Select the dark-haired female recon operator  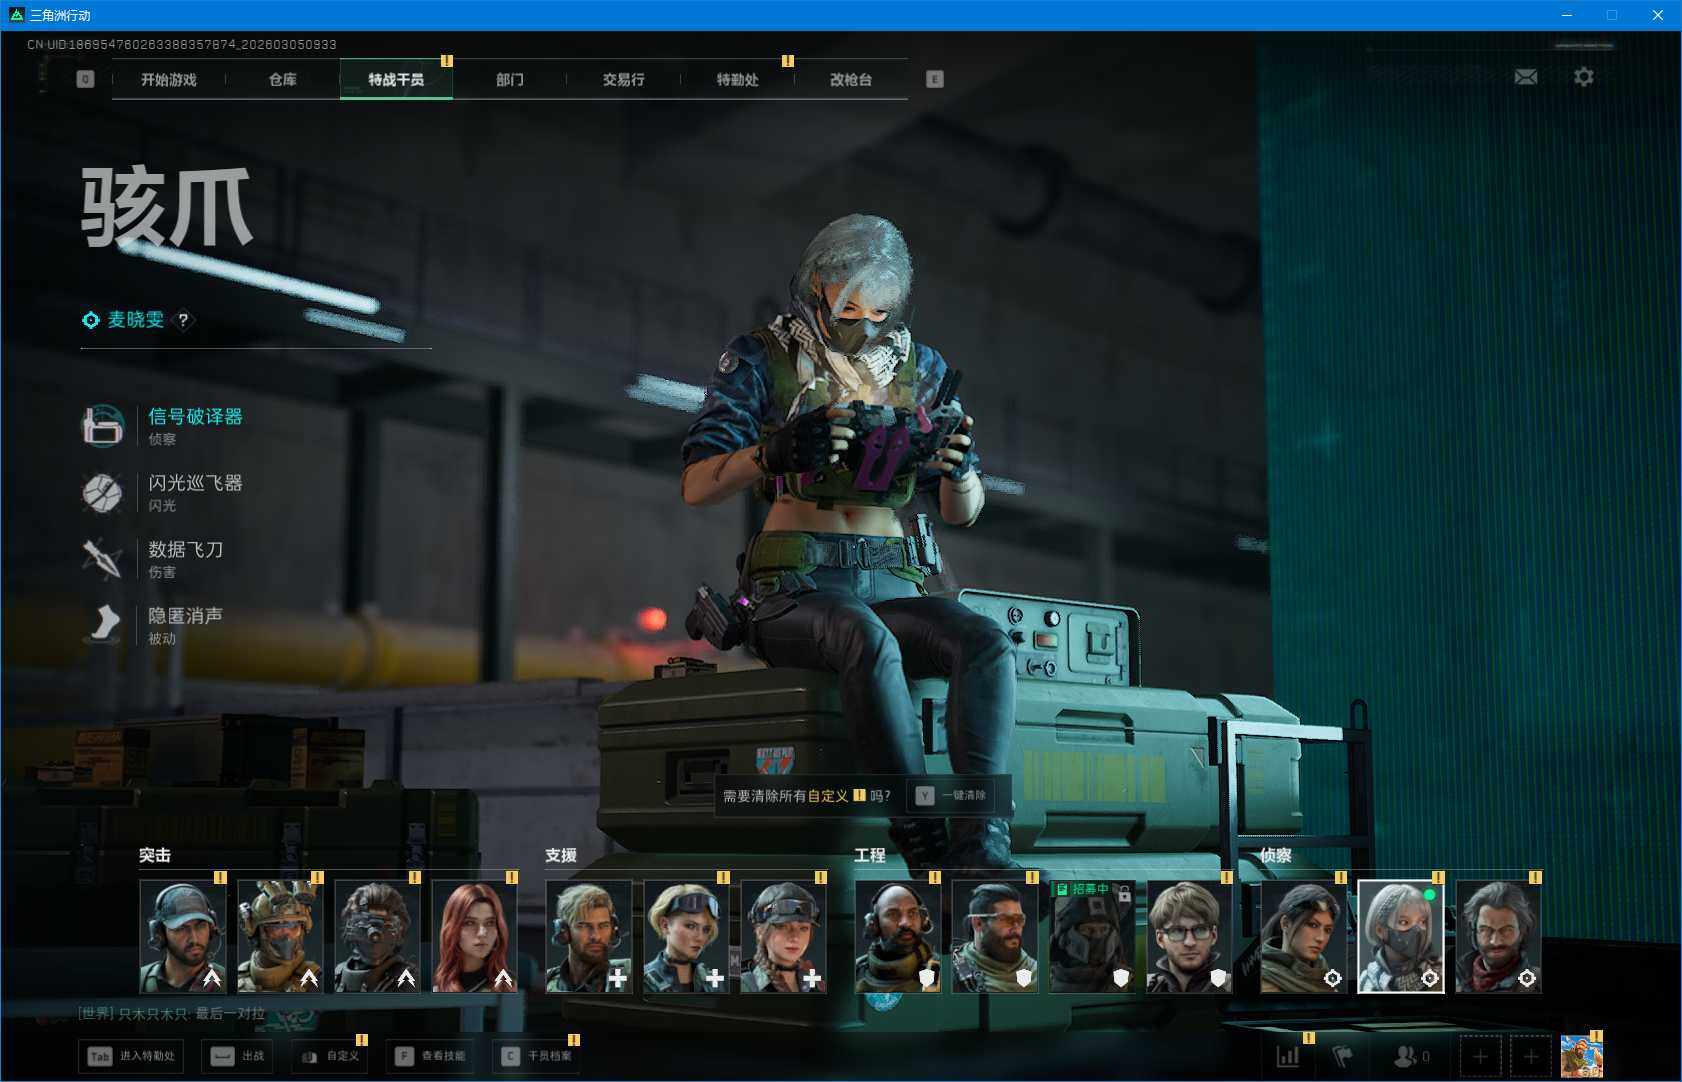pyautogui.click(x=1304, y=936)
